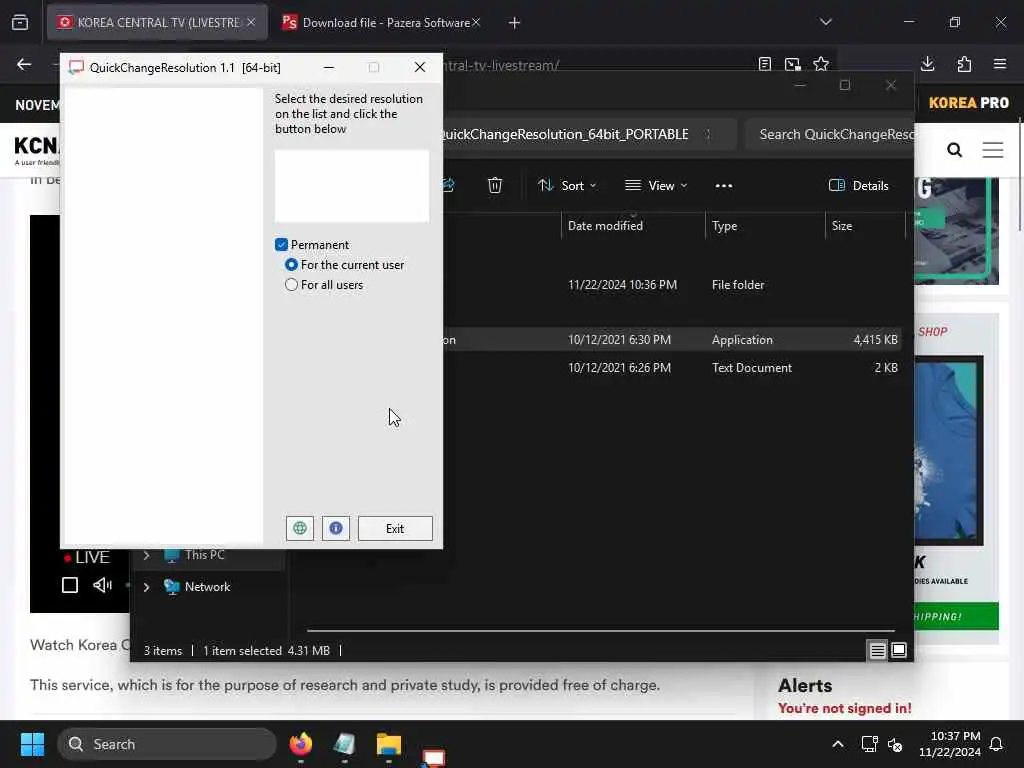Click the Exit button in QuickChangeResolution
The height and width of the screenshot is (768, 1024).
395,528
